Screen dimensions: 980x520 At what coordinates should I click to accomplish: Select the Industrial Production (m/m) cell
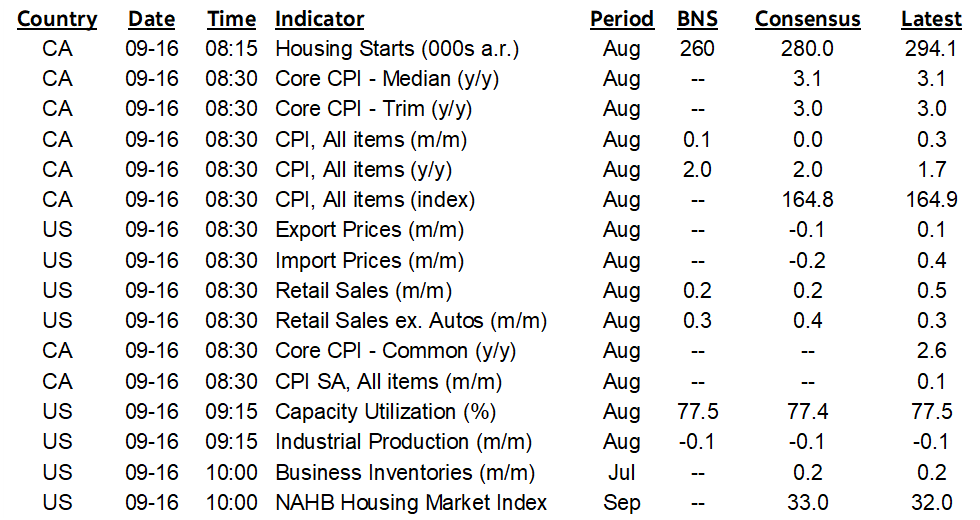tap(403, 441)
